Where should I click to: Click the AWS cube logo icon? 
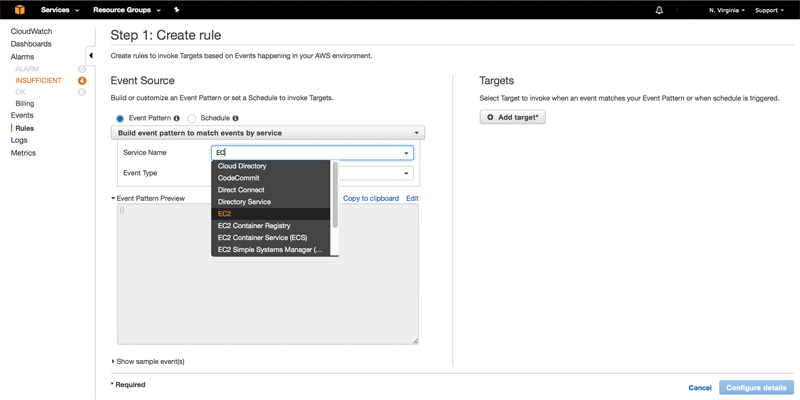tap(19, 10)
